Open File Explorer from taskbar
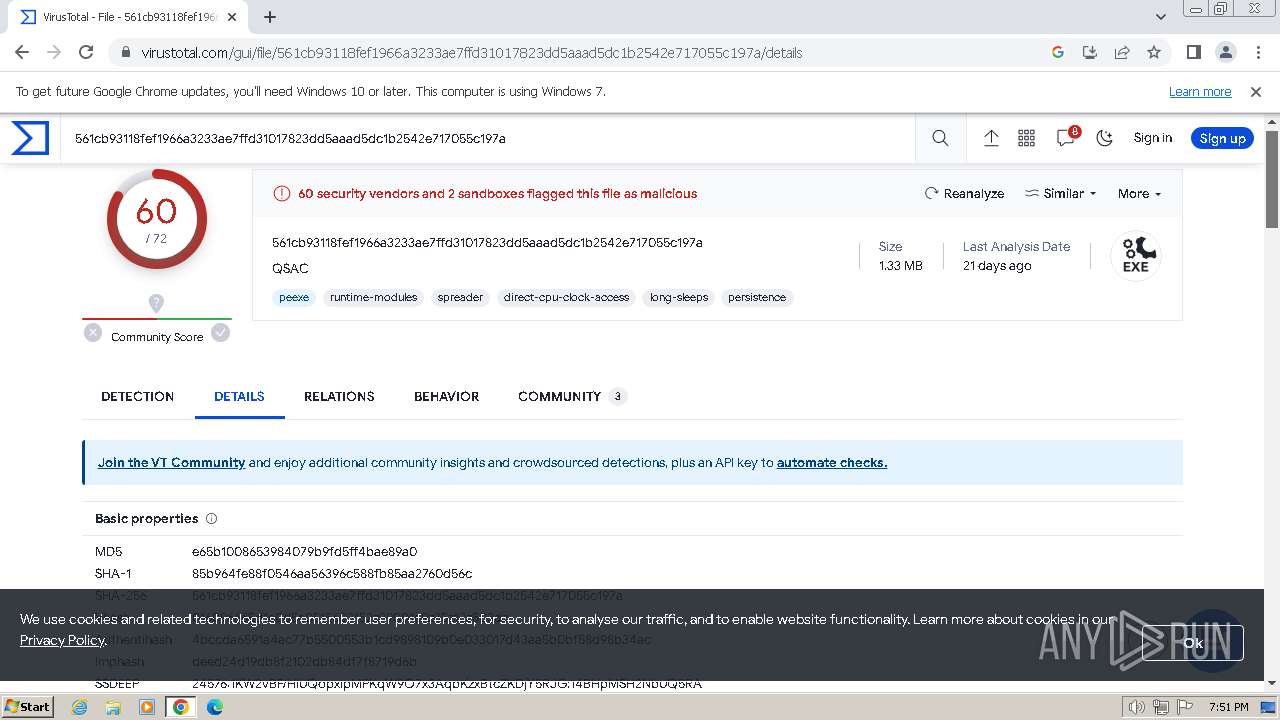The width and height of the screenshot is (1280, 720). pyautogui.click(x=113, y=707)
